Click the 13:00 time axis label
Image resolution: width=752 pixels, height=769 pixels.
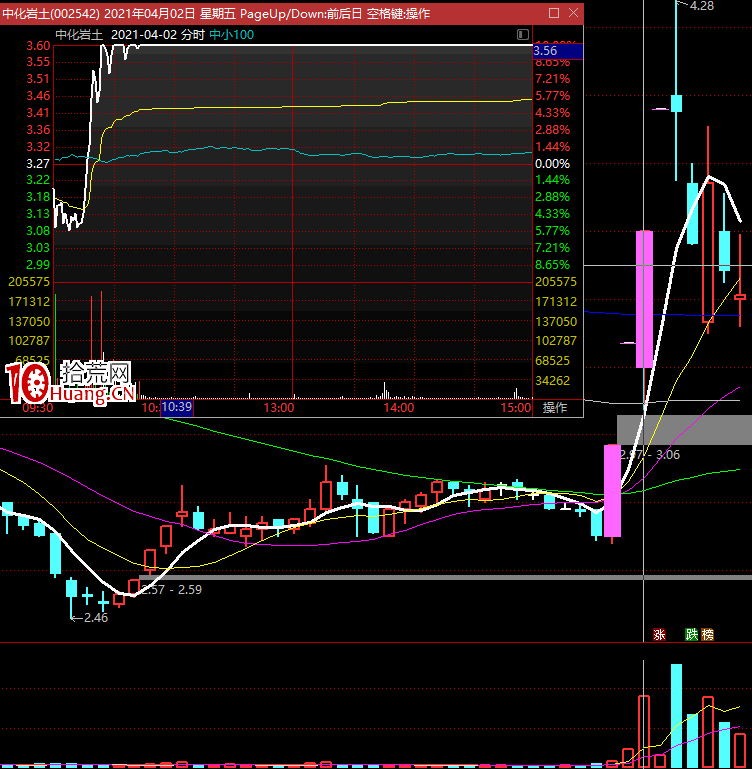[279, 408]
